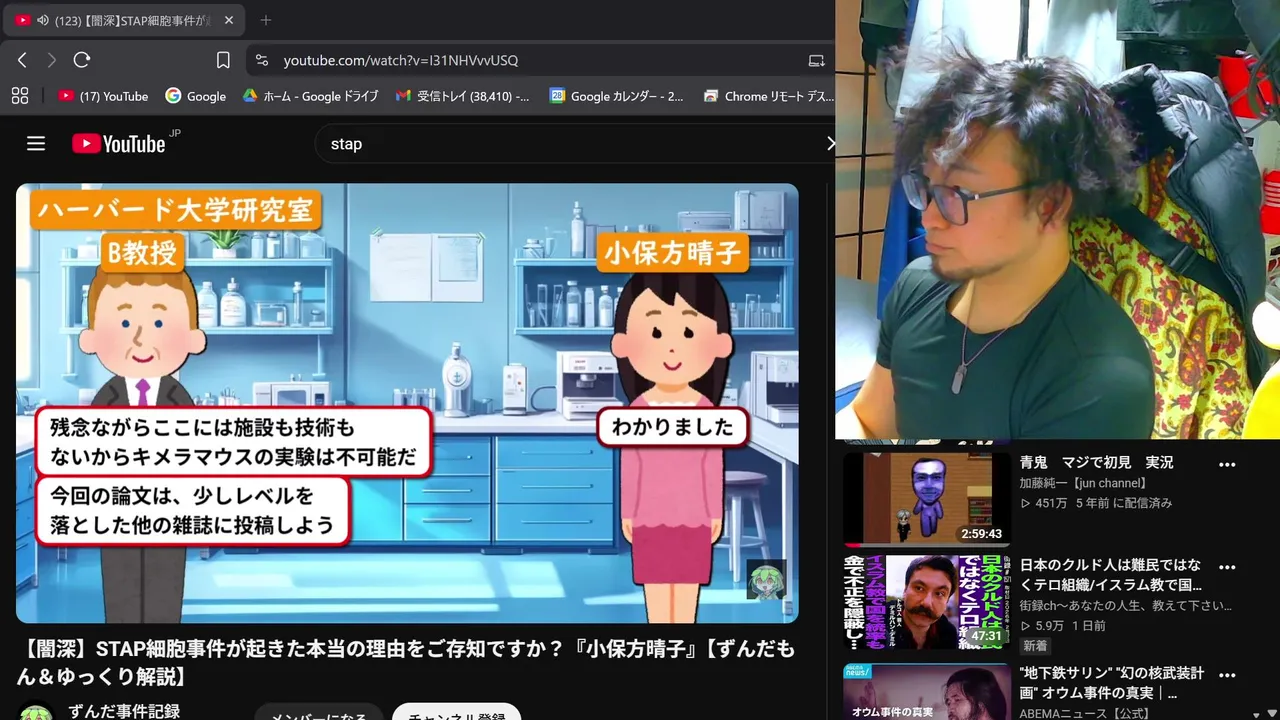The image size is (1280, 720).
Task: Open 加藤純一 jun channel name
Action: (x=1082, y=483)
